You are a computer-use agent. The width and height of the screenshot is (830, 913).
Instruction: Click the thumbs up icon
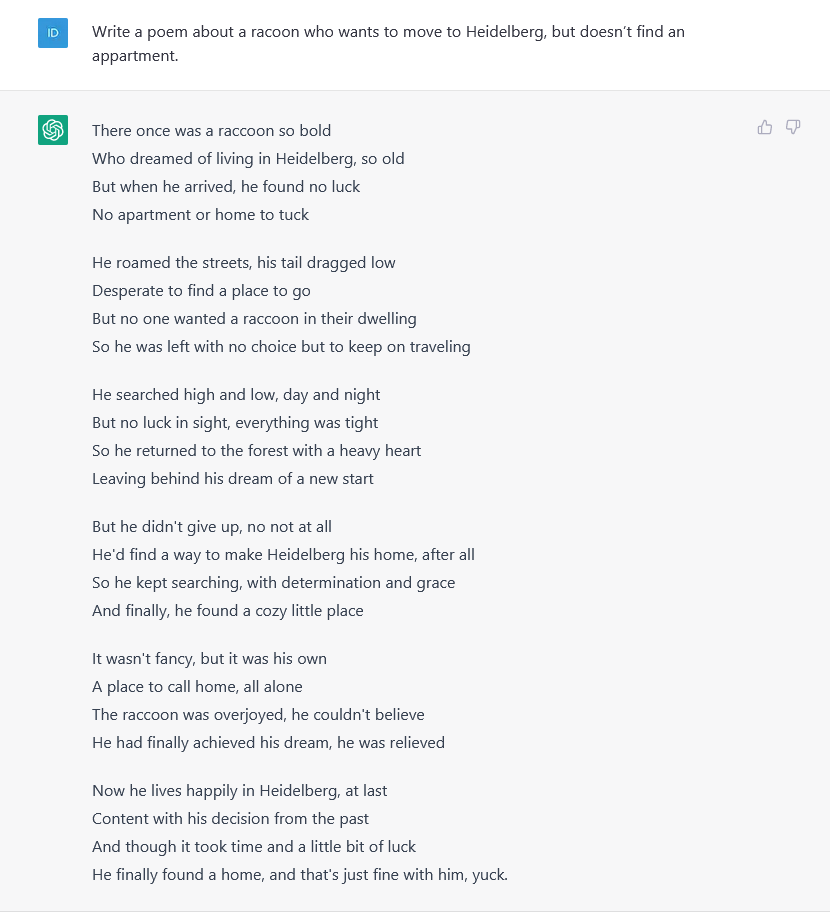click(x=765, y=127)
